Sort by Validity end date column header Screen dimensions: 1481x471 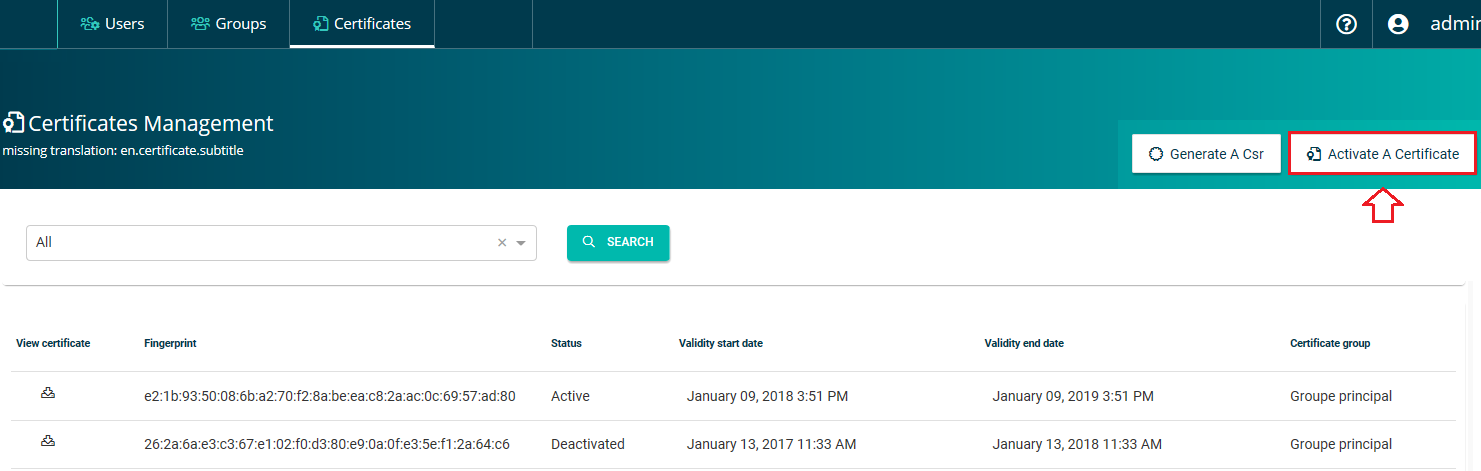click(1024, 343)
